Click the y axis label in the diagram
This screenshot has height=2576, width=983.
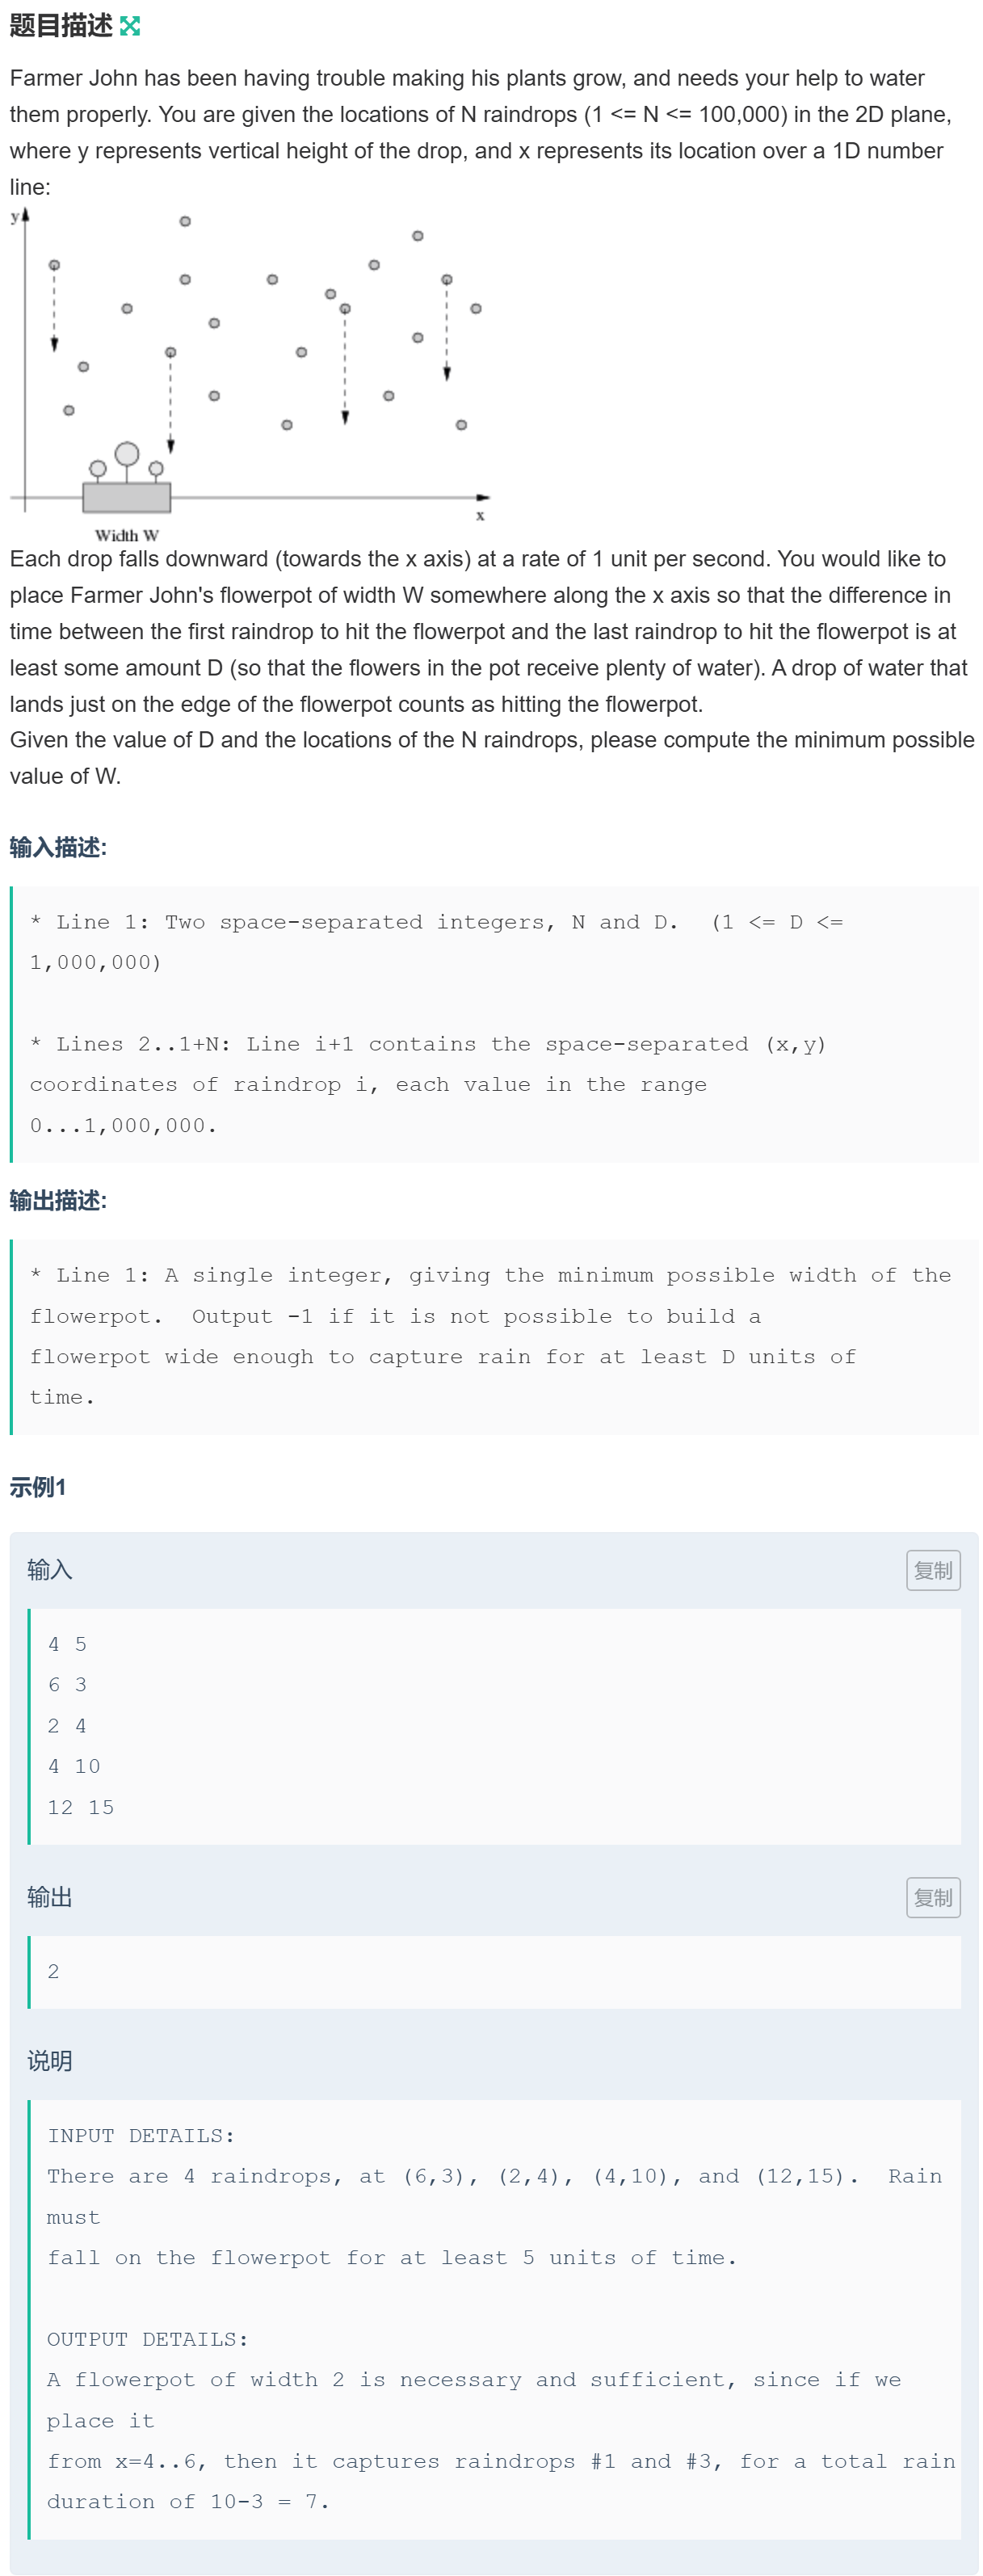click(x=15, y=216)
